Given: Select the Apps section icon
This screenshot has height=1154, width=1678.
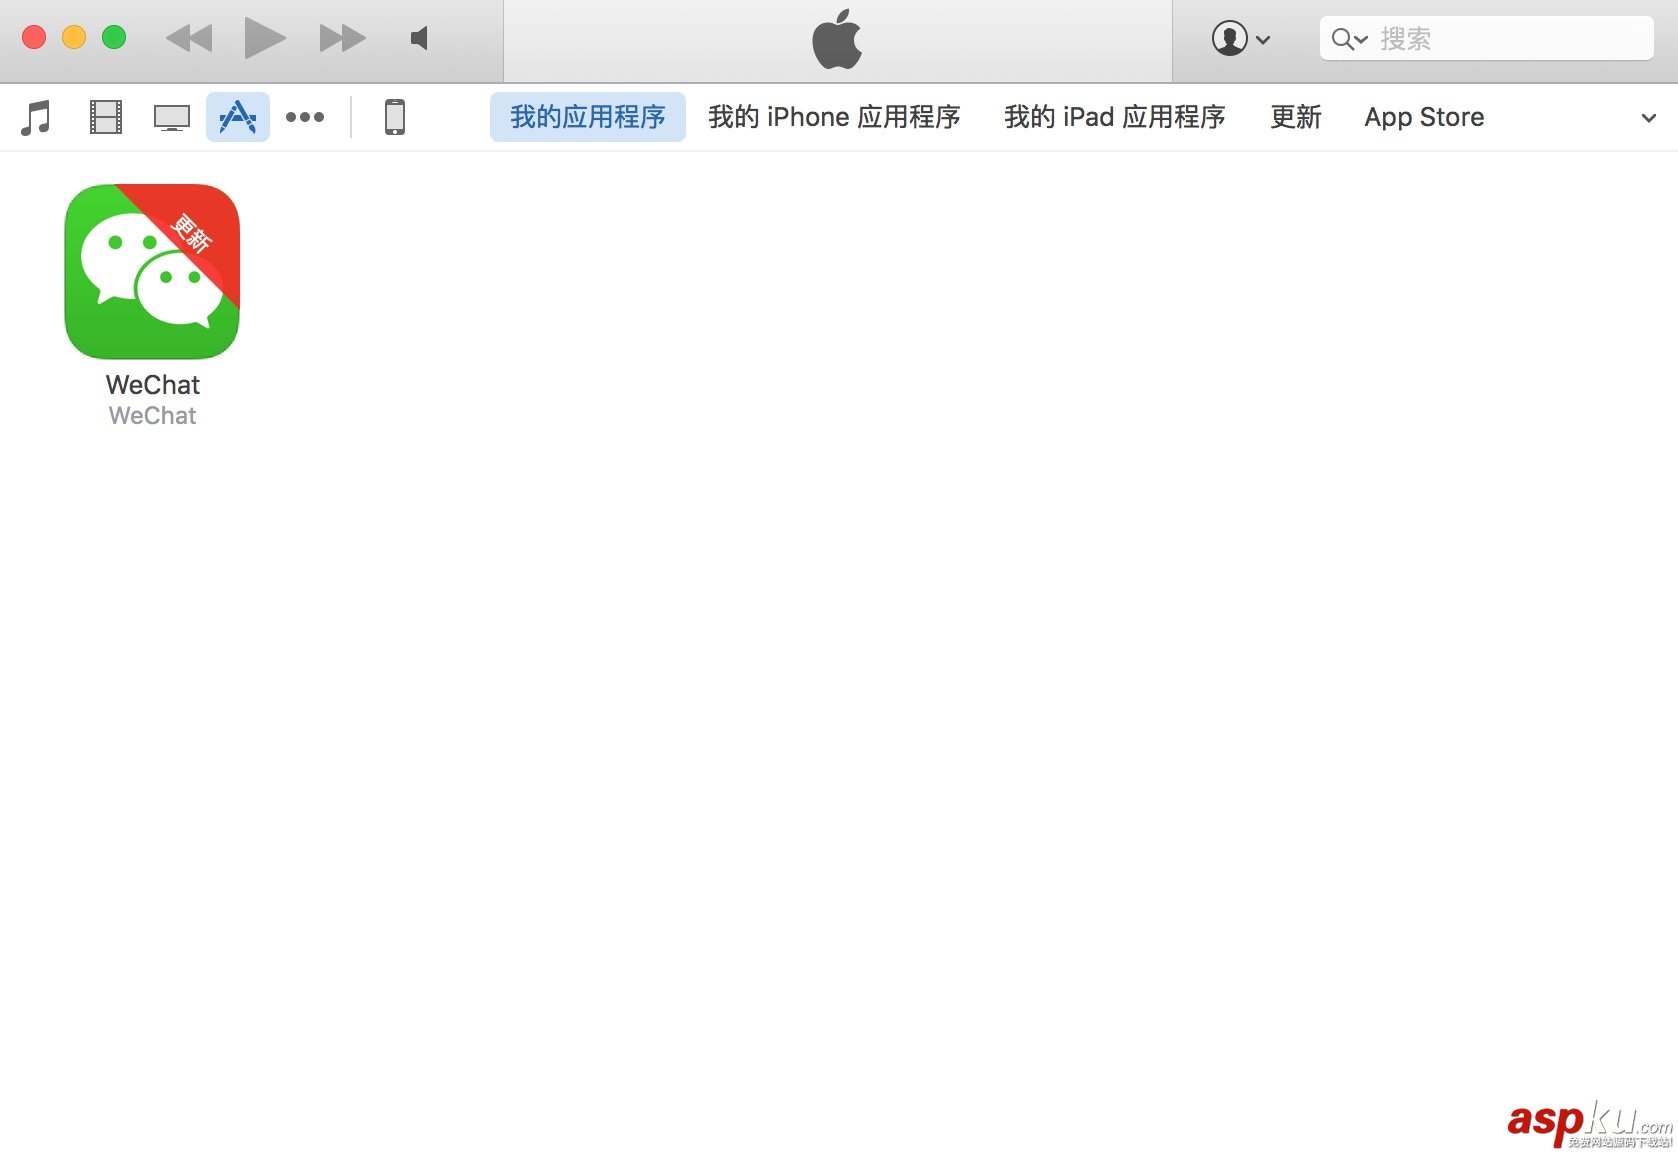Looking at the screenshot, I should (x=238, y=117).
